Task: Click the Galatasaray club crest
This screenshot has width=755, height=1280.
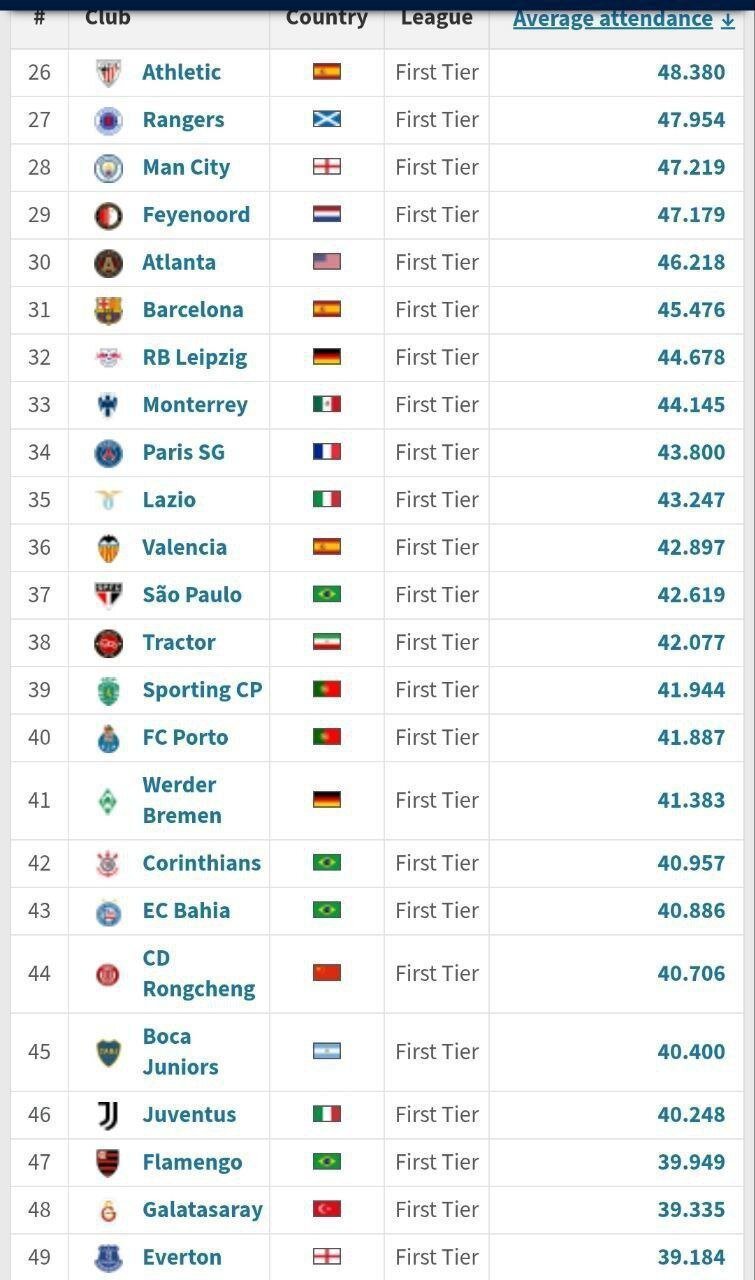Action: click(108, 1210)
